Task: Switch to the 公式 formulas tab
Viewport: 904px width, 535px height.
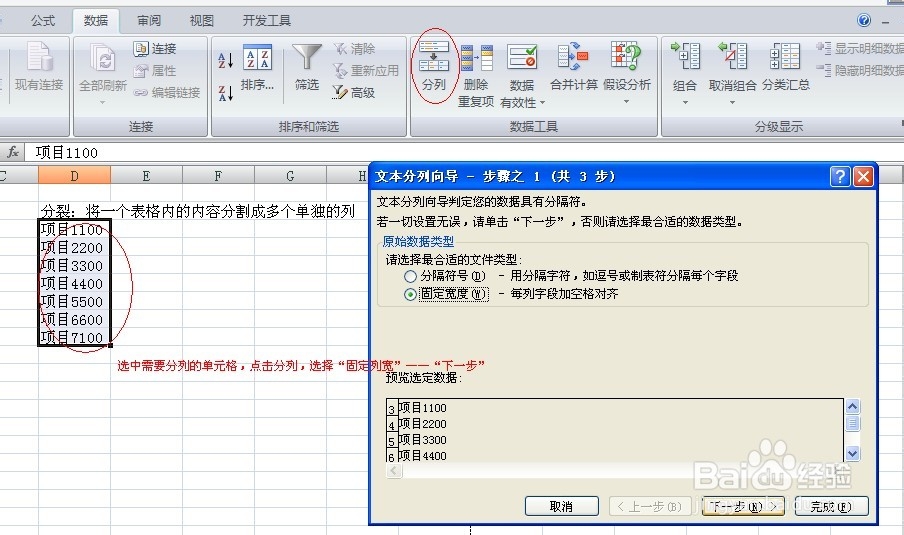Action: coord(43,21)
